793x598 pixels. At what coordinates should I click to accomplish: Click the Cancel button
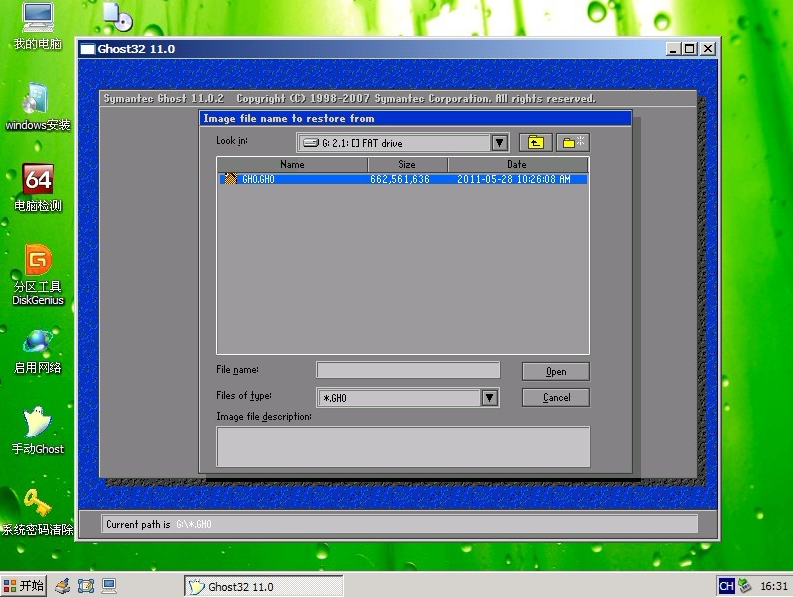[x=556, y=398]
